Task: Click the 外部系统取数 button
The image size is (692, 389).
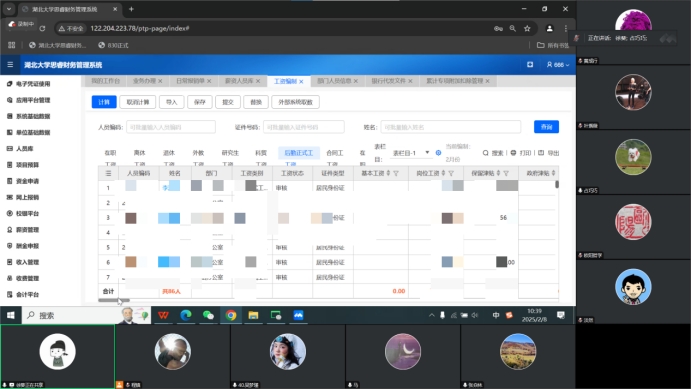Action: [295, 102]
